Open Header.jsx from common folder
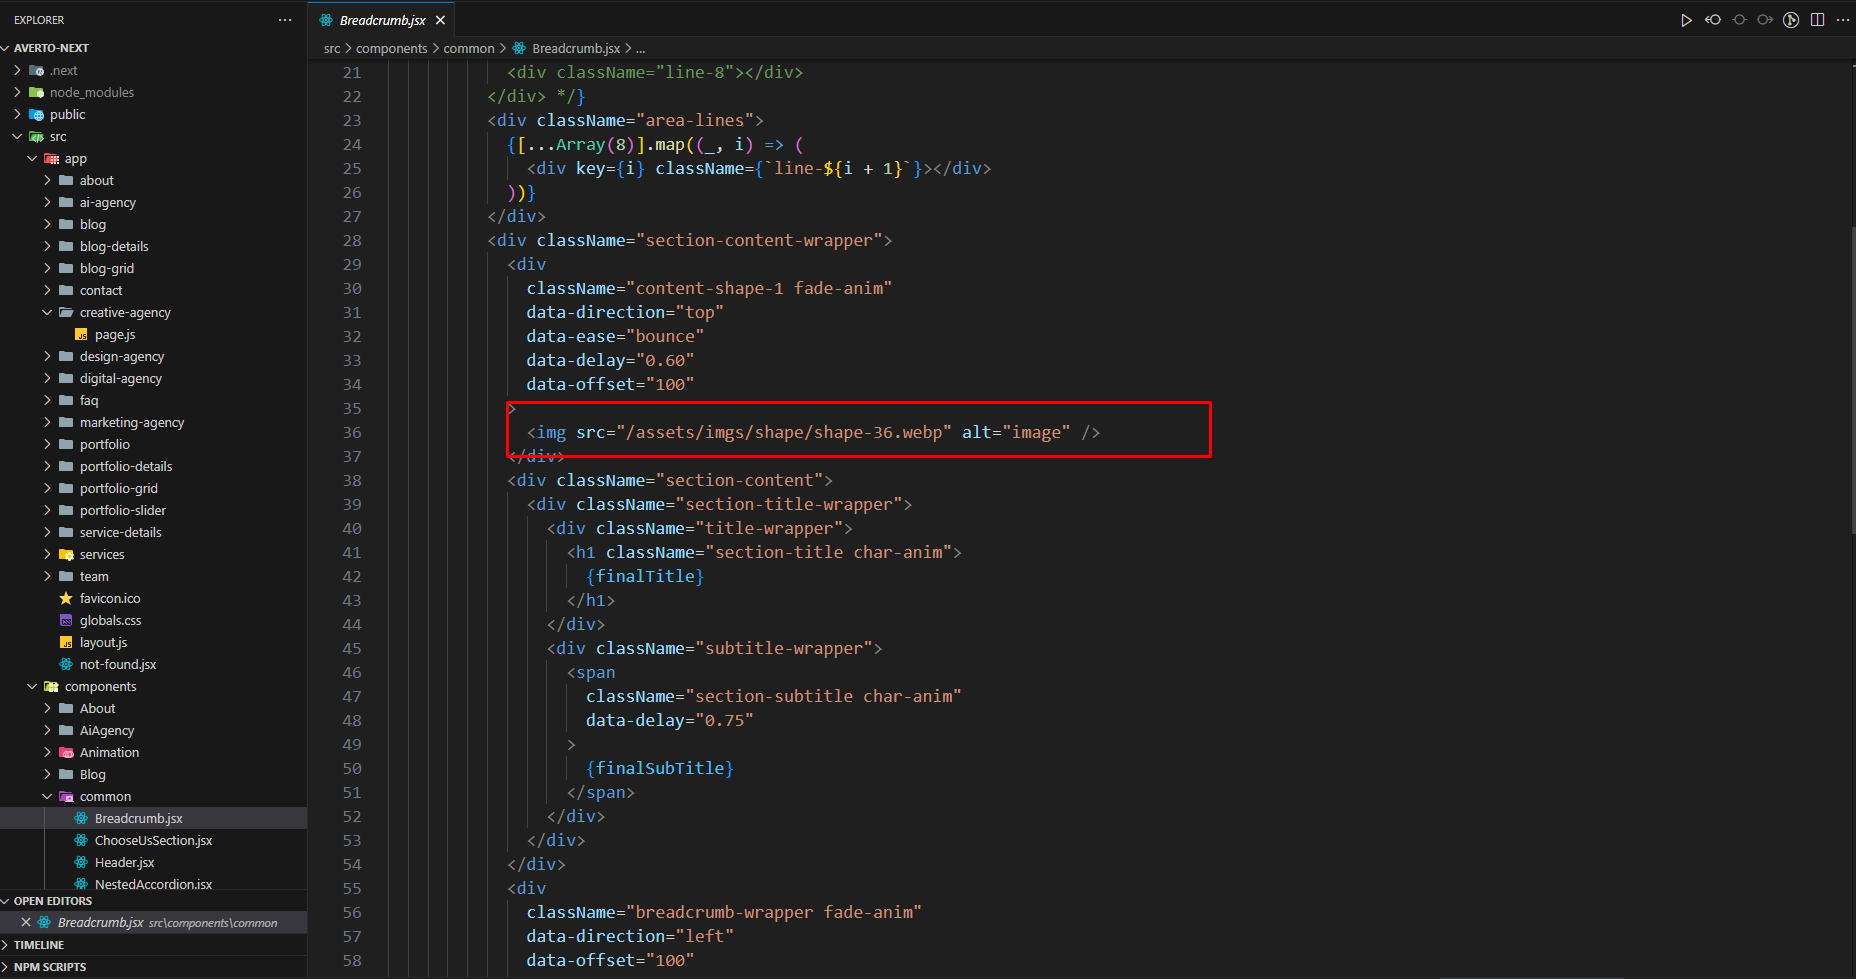1856x979 pixels. point(124,862)
